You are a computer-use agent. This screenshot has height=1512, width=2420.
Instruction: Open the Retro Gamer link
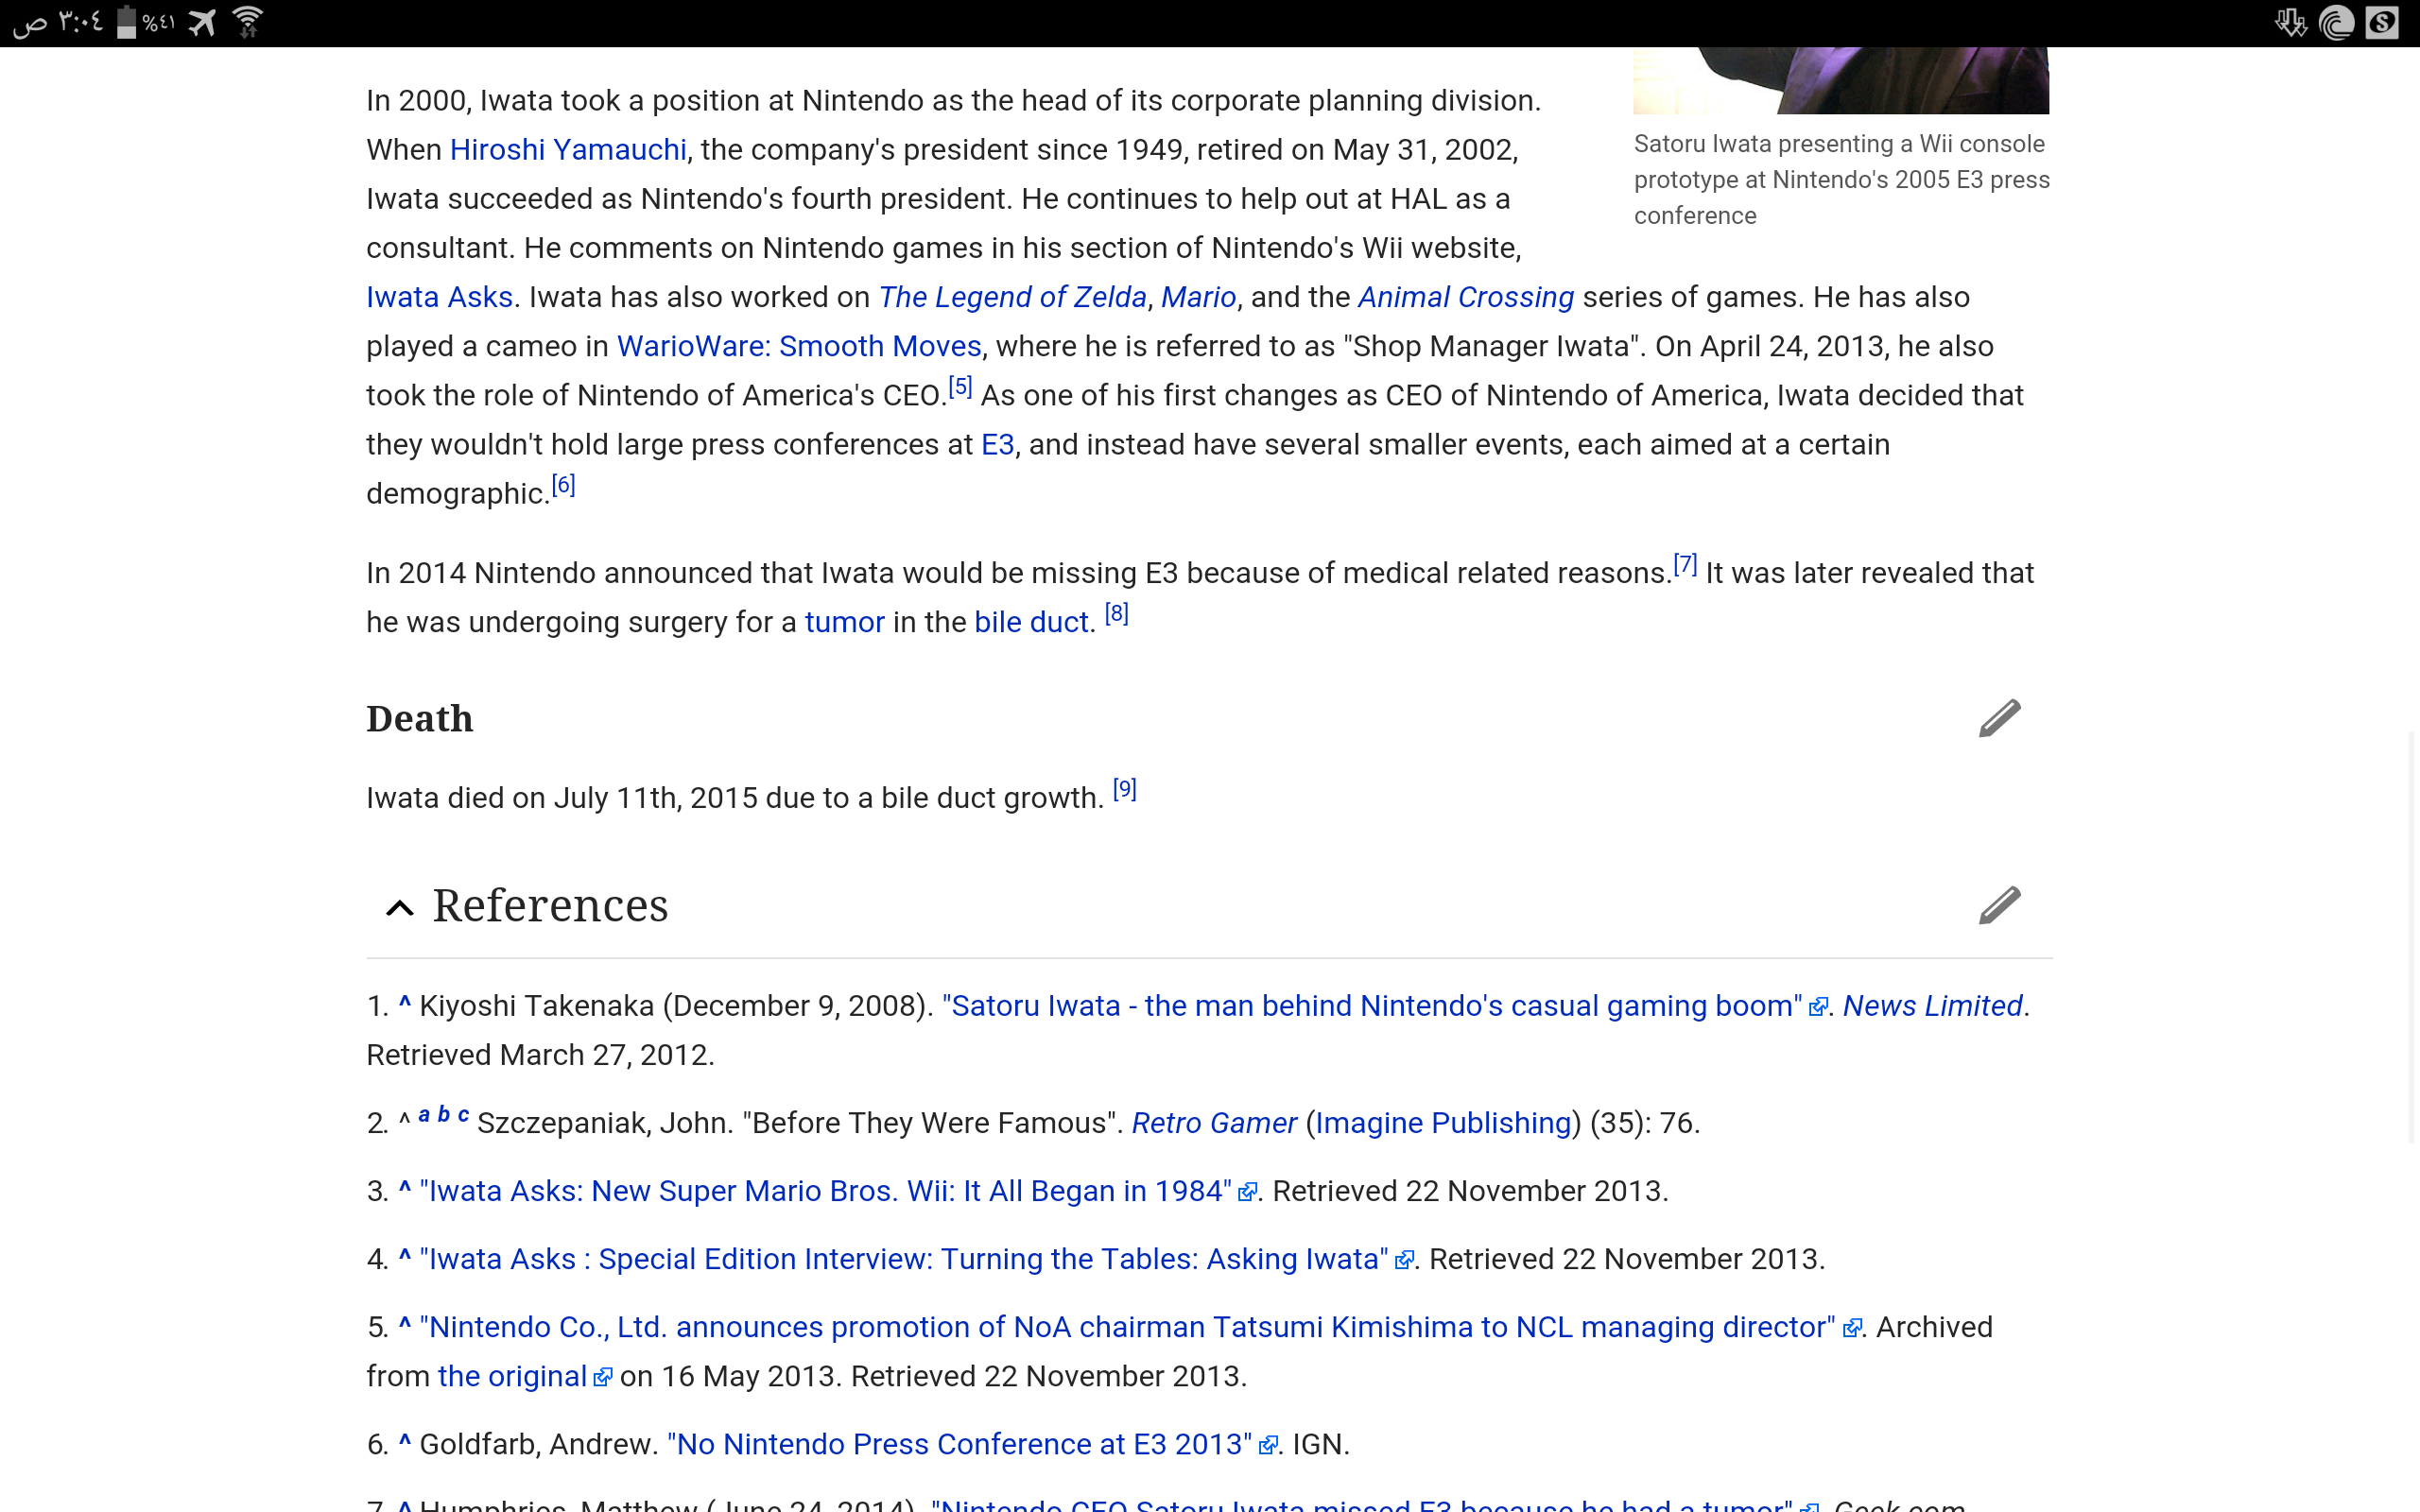pos(1214,1123)
